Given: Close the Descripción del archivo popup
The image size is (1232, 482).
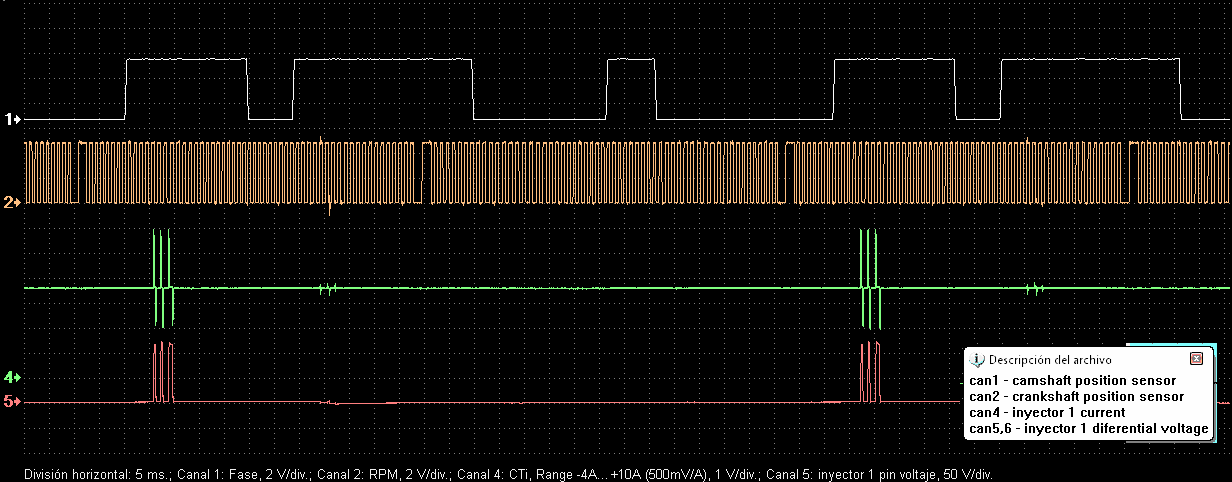Looking at the screenshot, I should (x=1196, y=359).
